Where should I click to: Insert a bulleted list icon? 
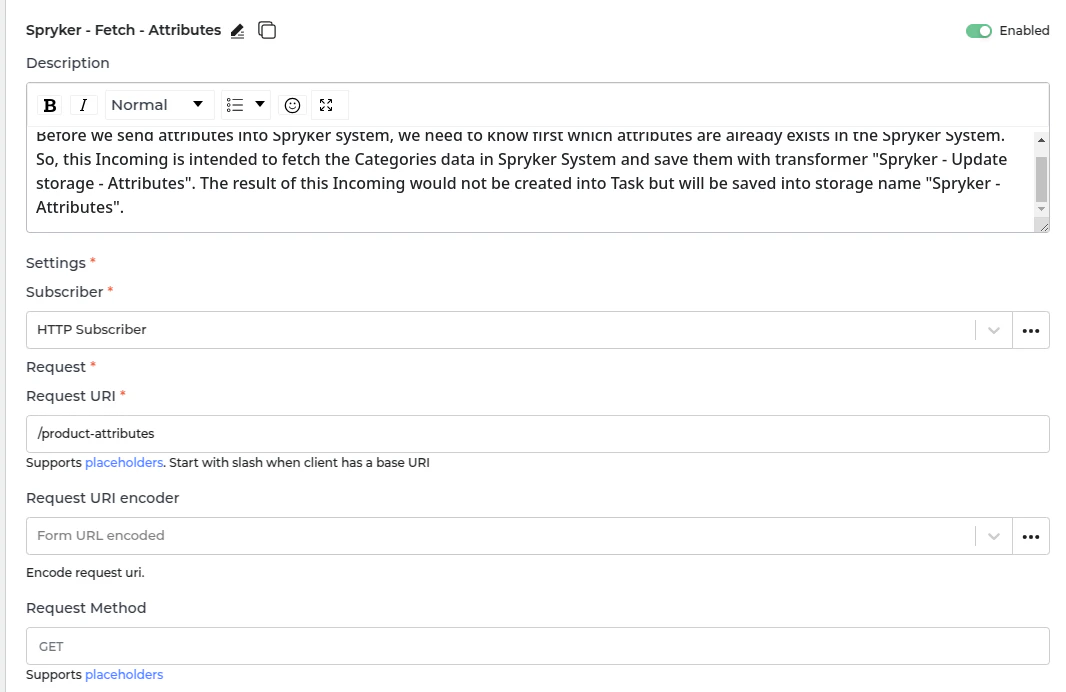(235, 105)
